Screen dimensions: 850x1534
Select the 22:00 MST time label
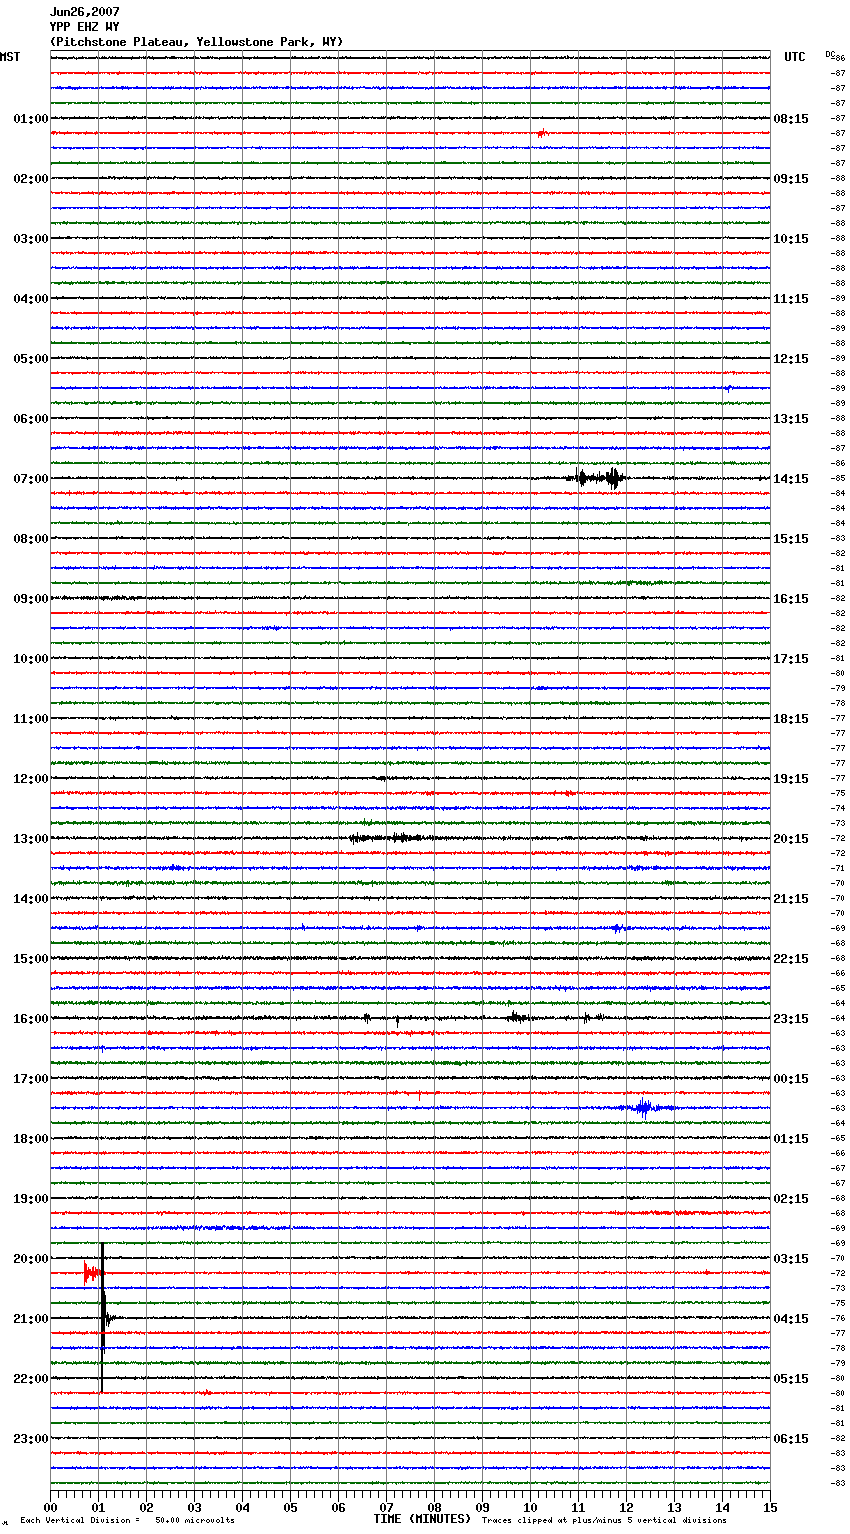tap(31, 1379)
